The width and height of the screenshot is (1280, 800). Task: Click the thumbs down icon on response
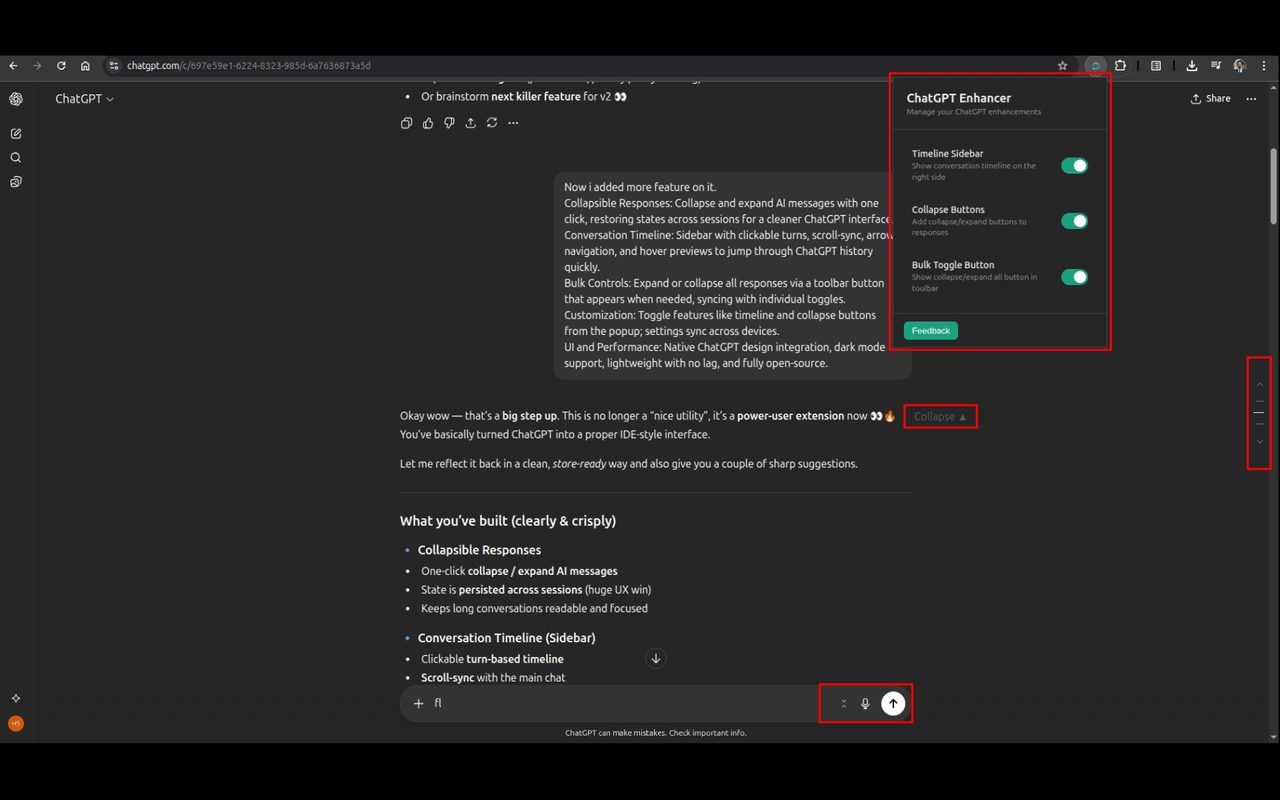point(449,123)
